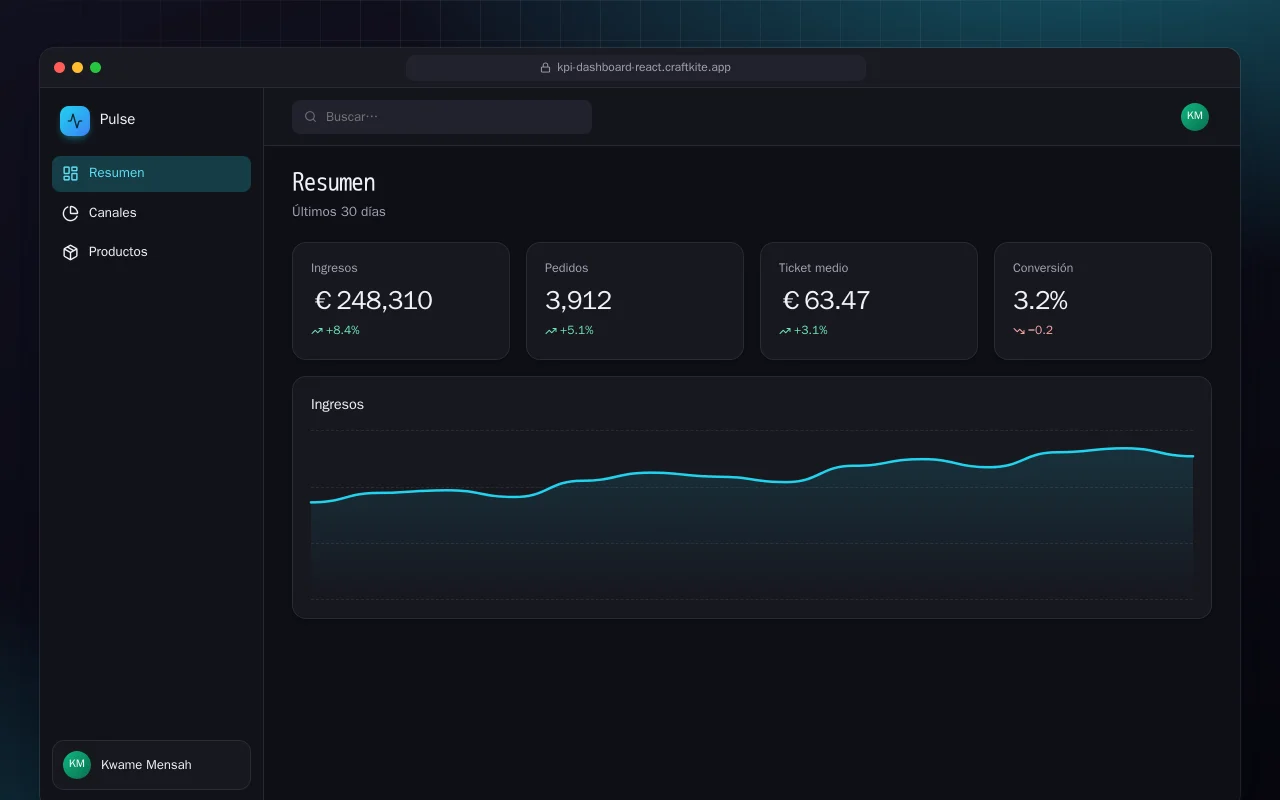Select the Ticket medio KPI card

click(869, 301)
